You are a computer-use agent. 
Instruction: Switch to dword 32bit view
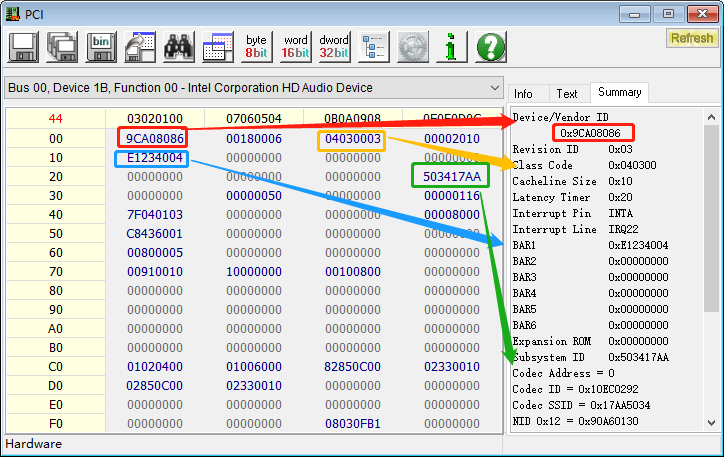334,47
